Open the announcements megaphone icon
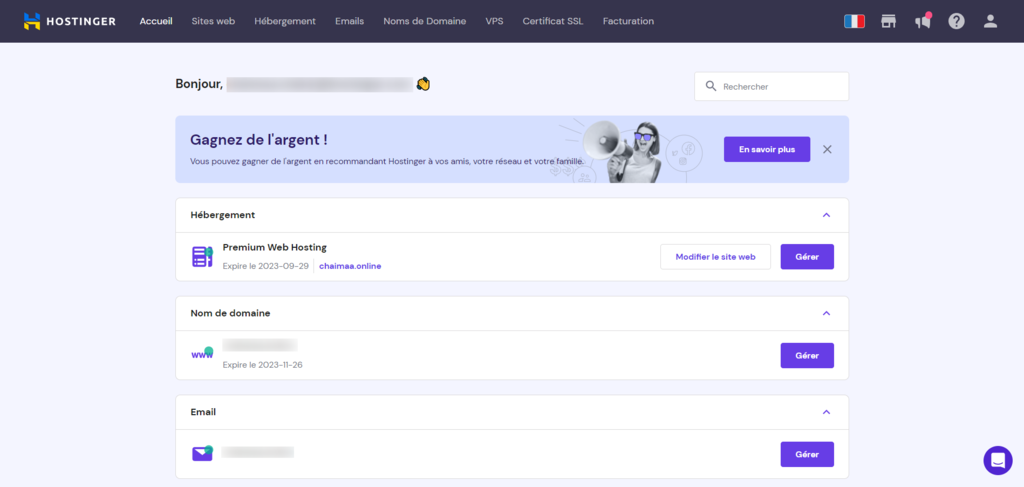The height and width of the screenshot is (487, 1024). point(923,21)
